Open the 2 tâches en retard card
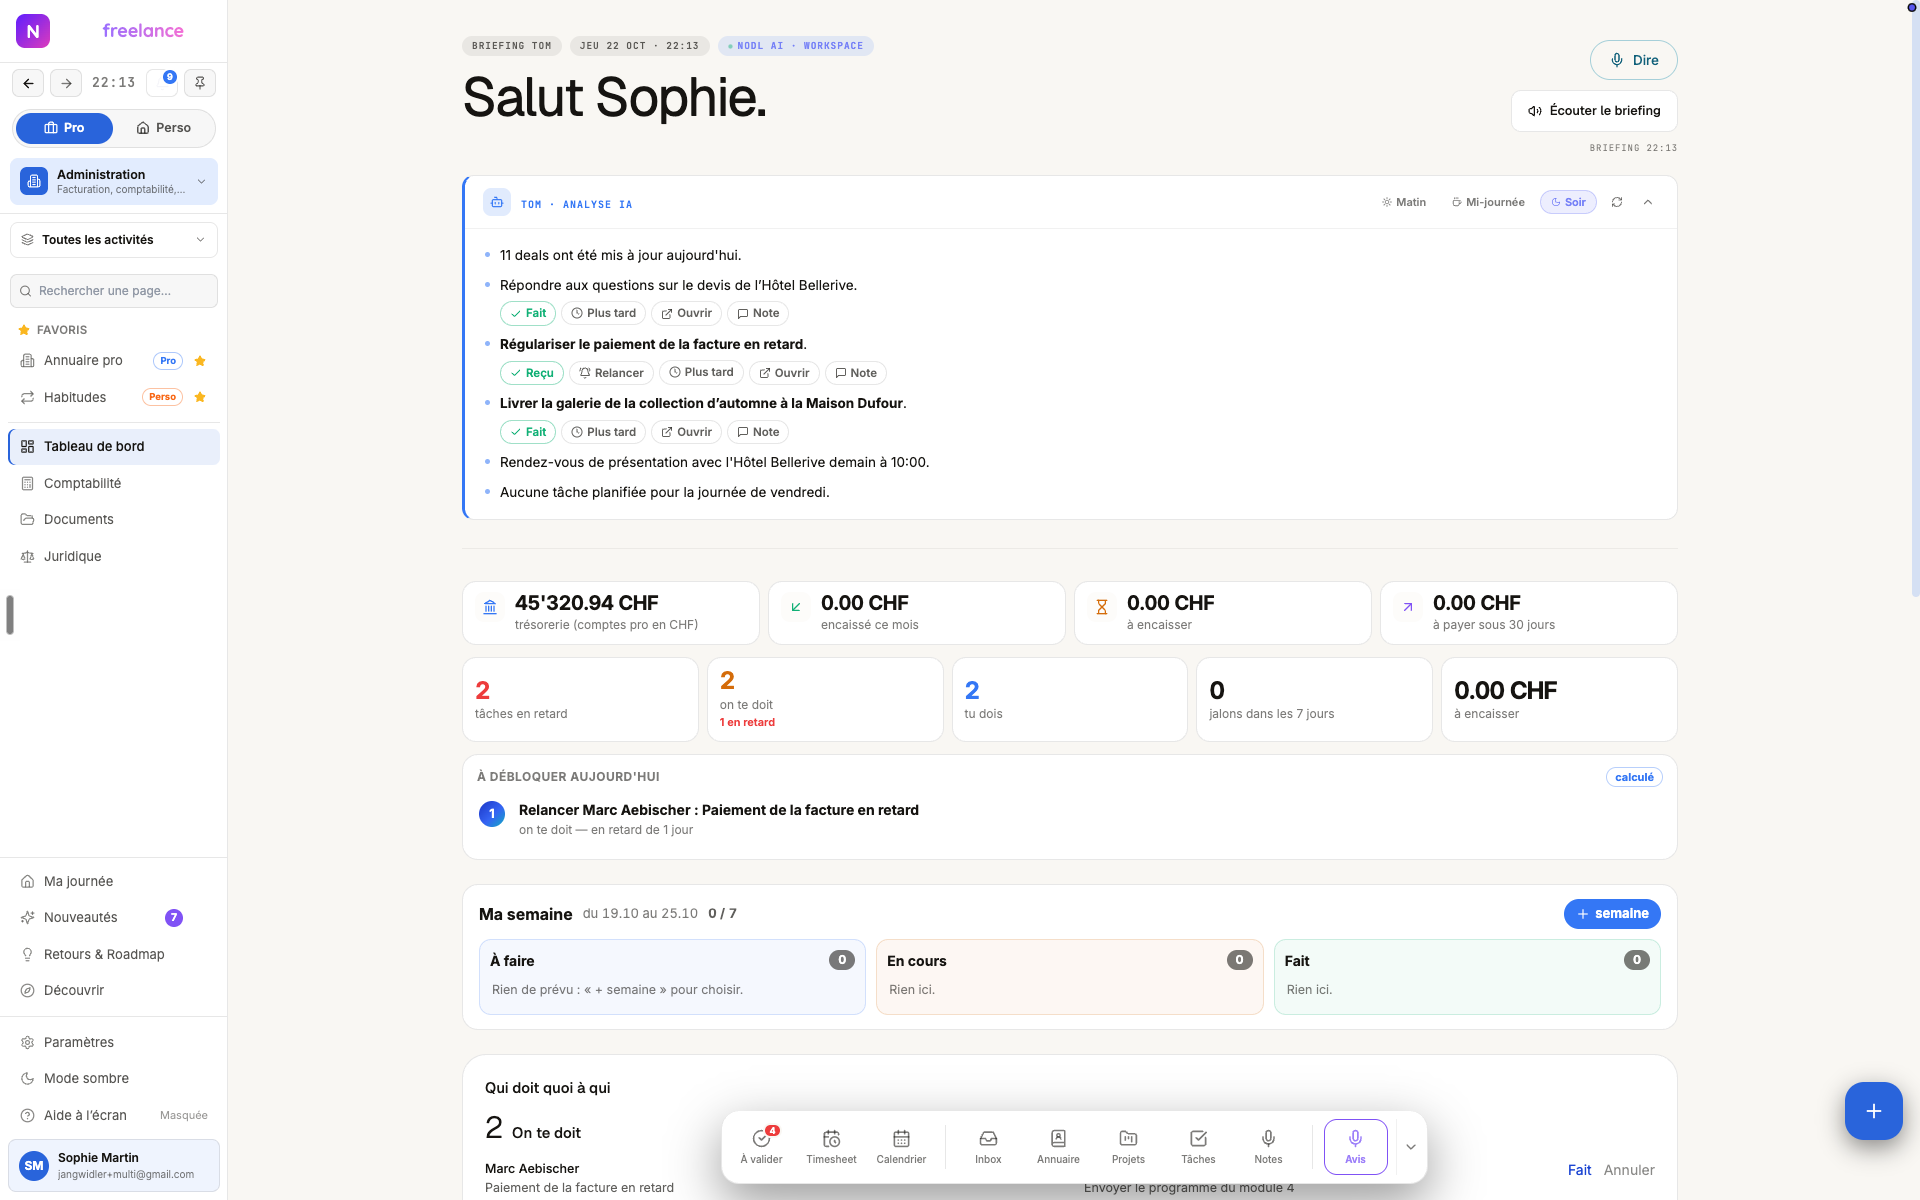The image size is (1920, 1200). [580, 699]
